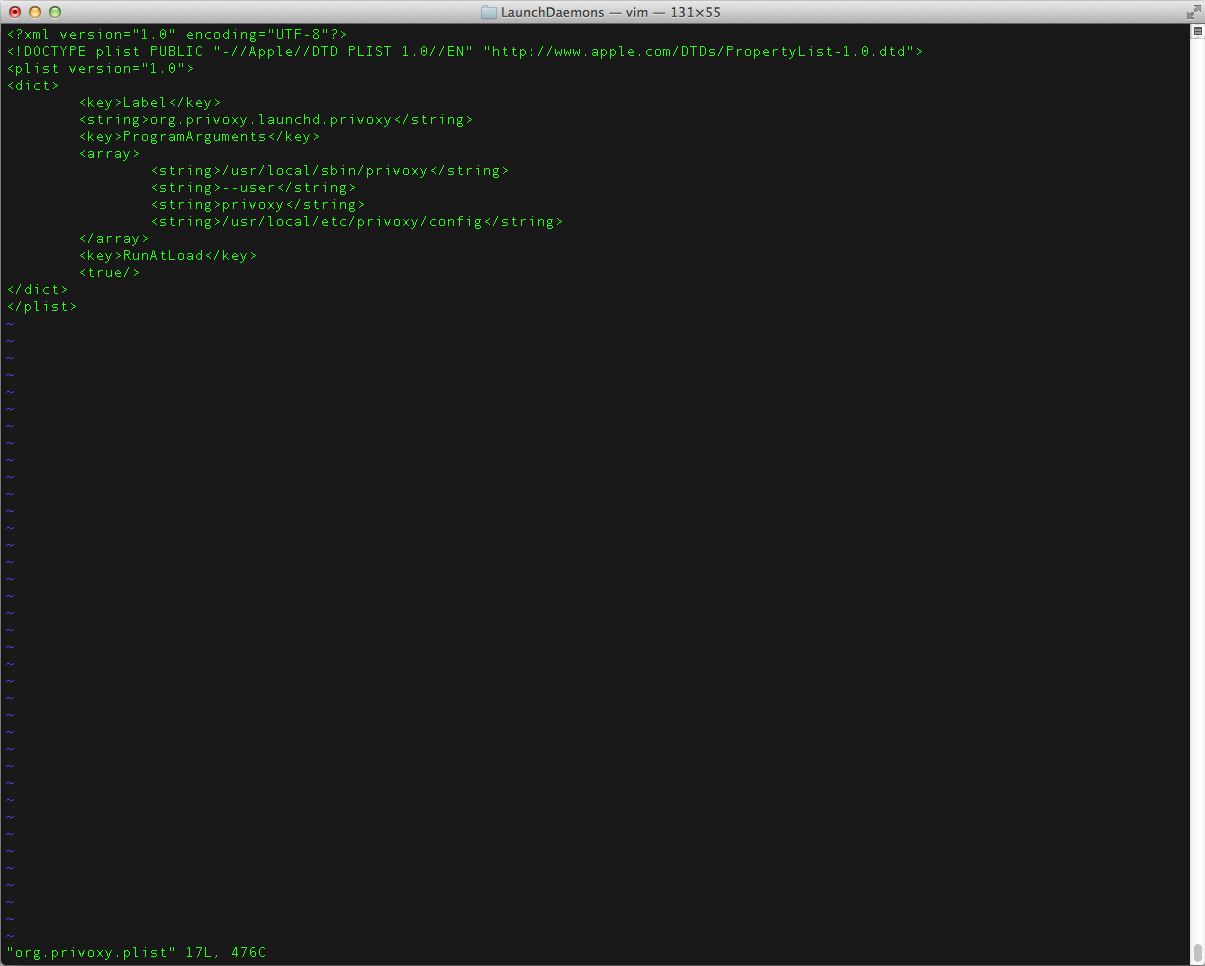
Task: Click the vim status line '"org.privoxy.plist" 17L, 476C'
Action: [136, 952]
